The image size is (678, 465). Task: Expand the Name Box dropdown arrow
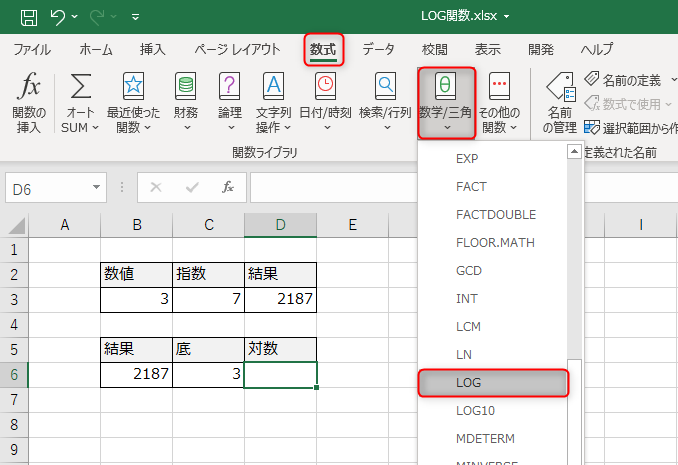[x=97, y=187]
